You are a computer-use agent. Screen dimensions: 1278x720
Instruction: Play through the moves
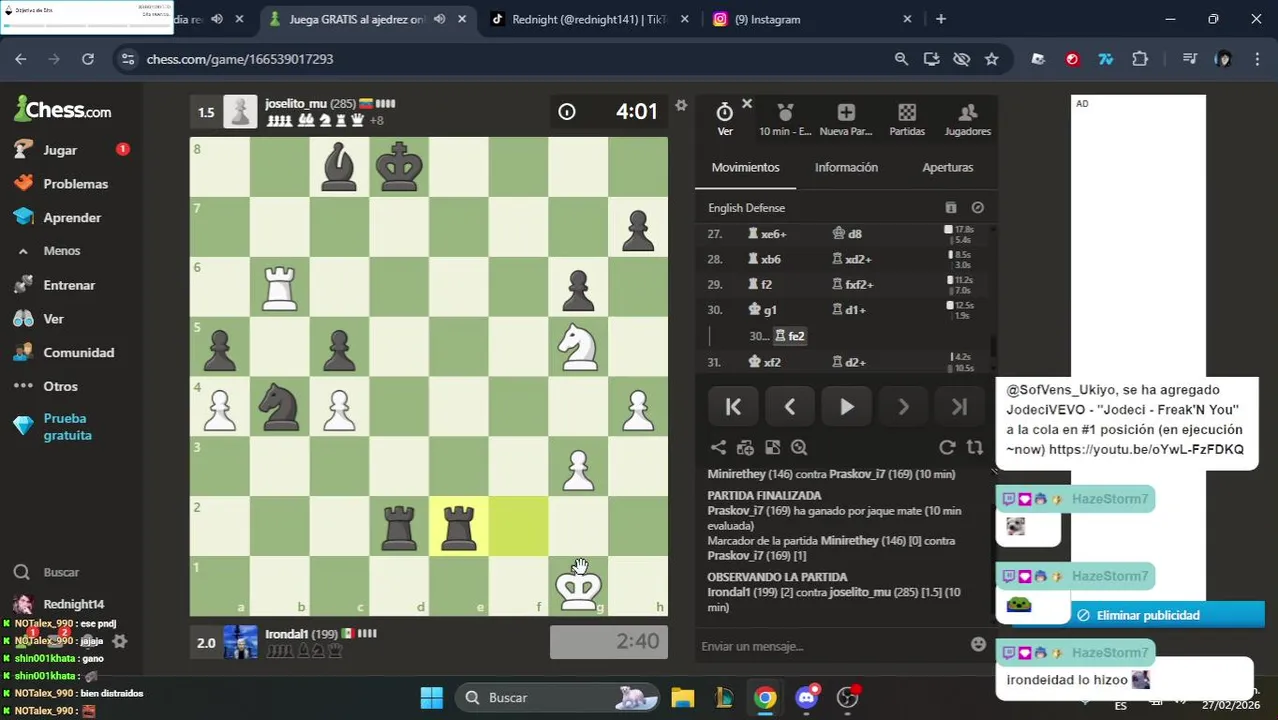(x=846, y=407)
